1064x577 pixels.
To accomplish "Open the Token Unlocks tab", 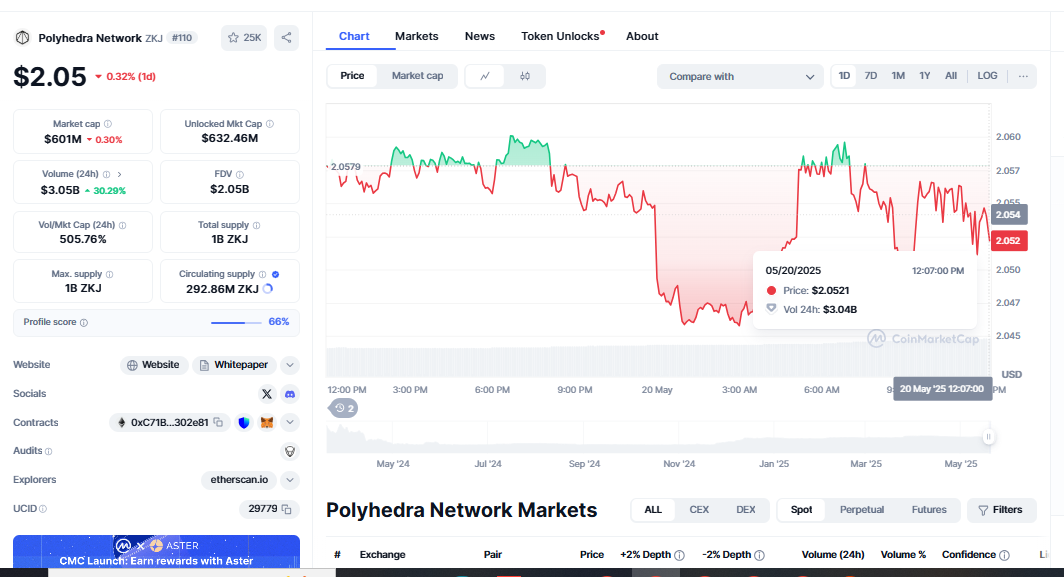I will (x=560, y=37).
